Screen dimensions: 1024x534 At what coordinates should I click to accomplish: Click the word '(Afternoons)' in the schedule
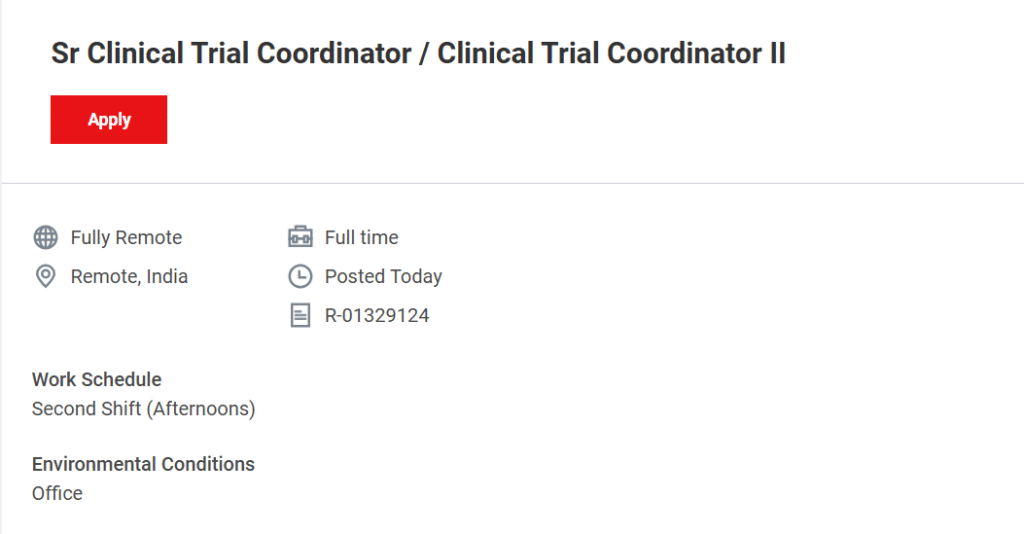pyautogui.click(x=201, y=408)
